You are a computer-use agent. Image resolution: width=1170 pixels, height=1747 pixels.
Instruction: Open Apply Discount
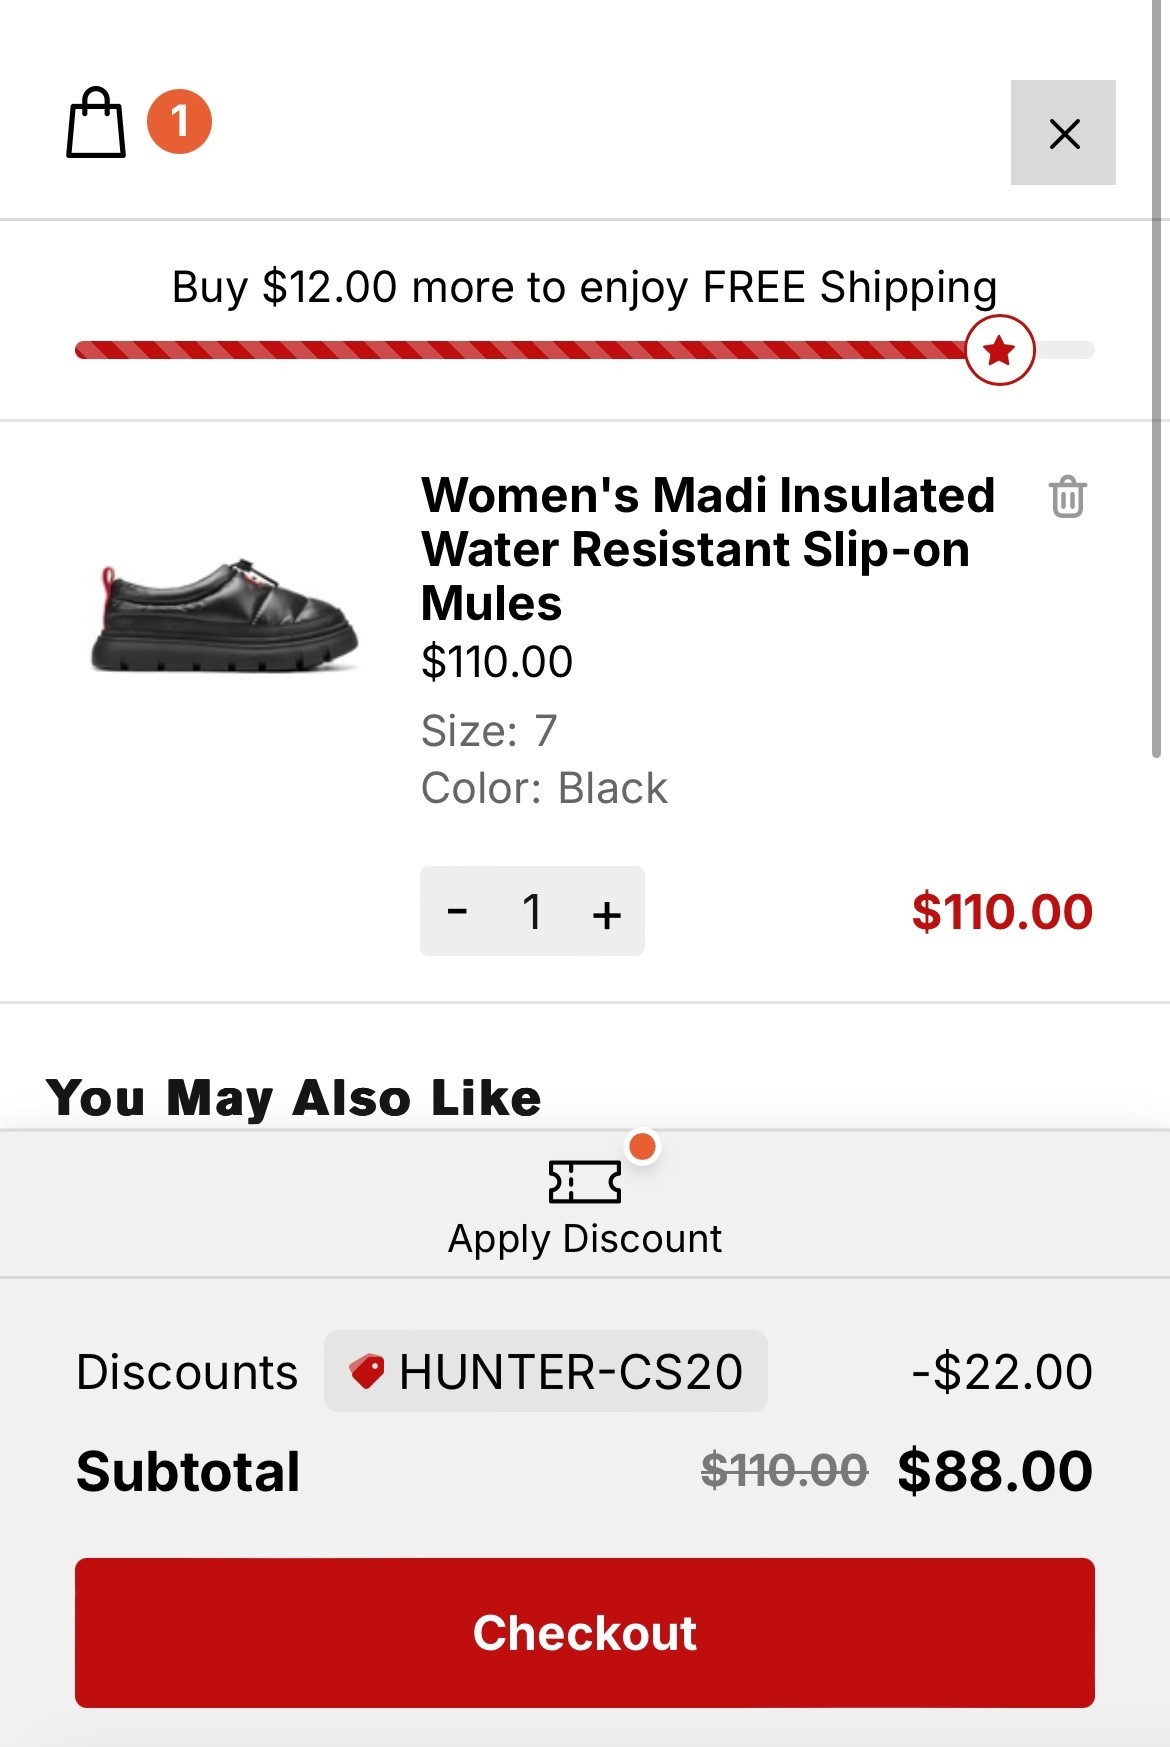(585, 1238)
